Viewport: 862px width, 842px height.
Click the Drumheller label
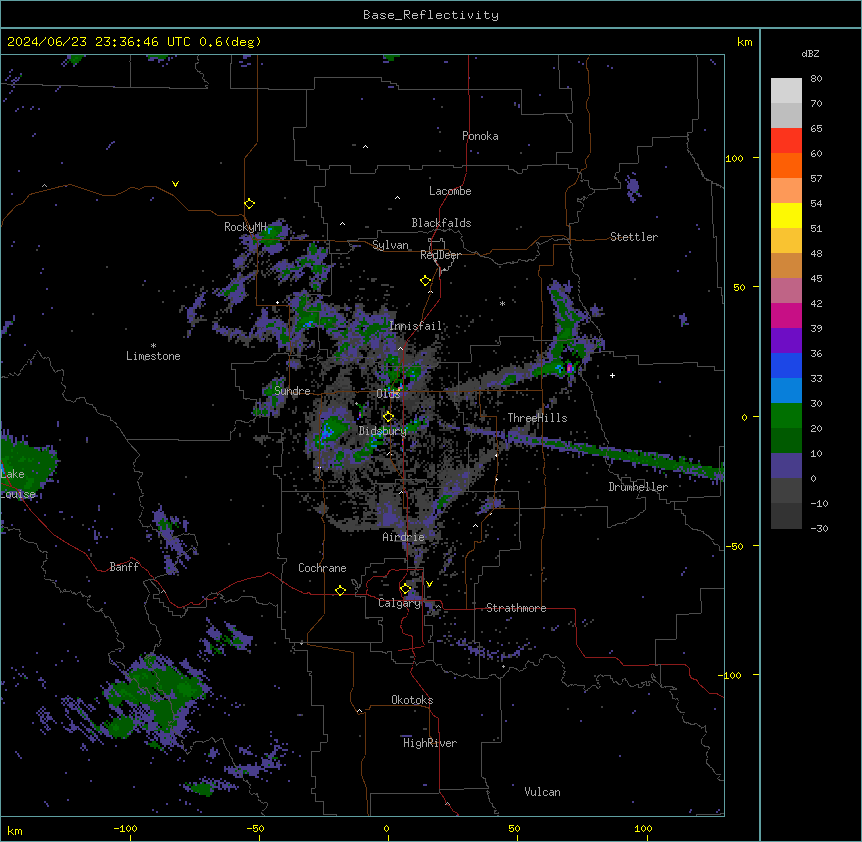pos(638,487)
